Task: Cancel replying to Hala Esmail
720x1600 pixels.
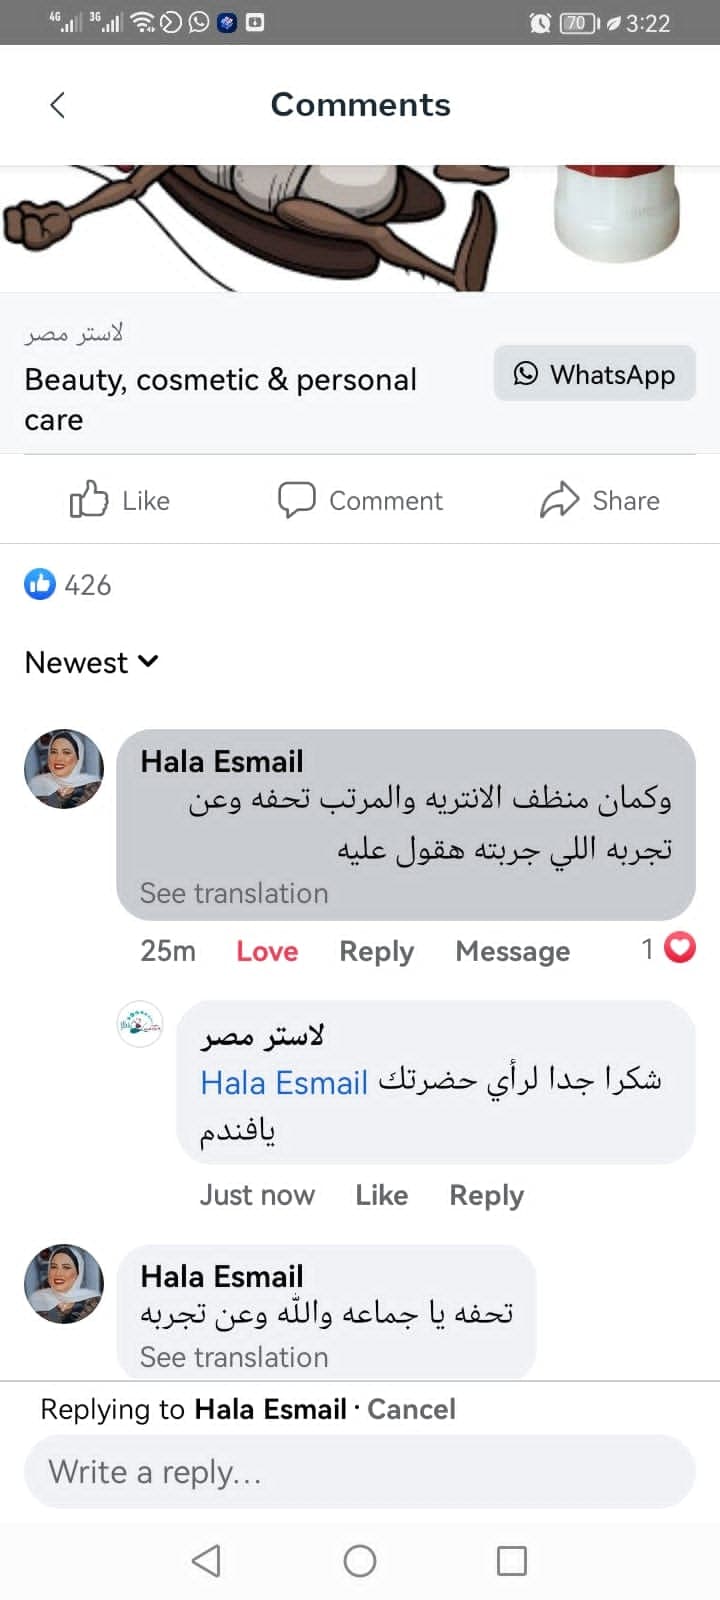Action: 411,1408
